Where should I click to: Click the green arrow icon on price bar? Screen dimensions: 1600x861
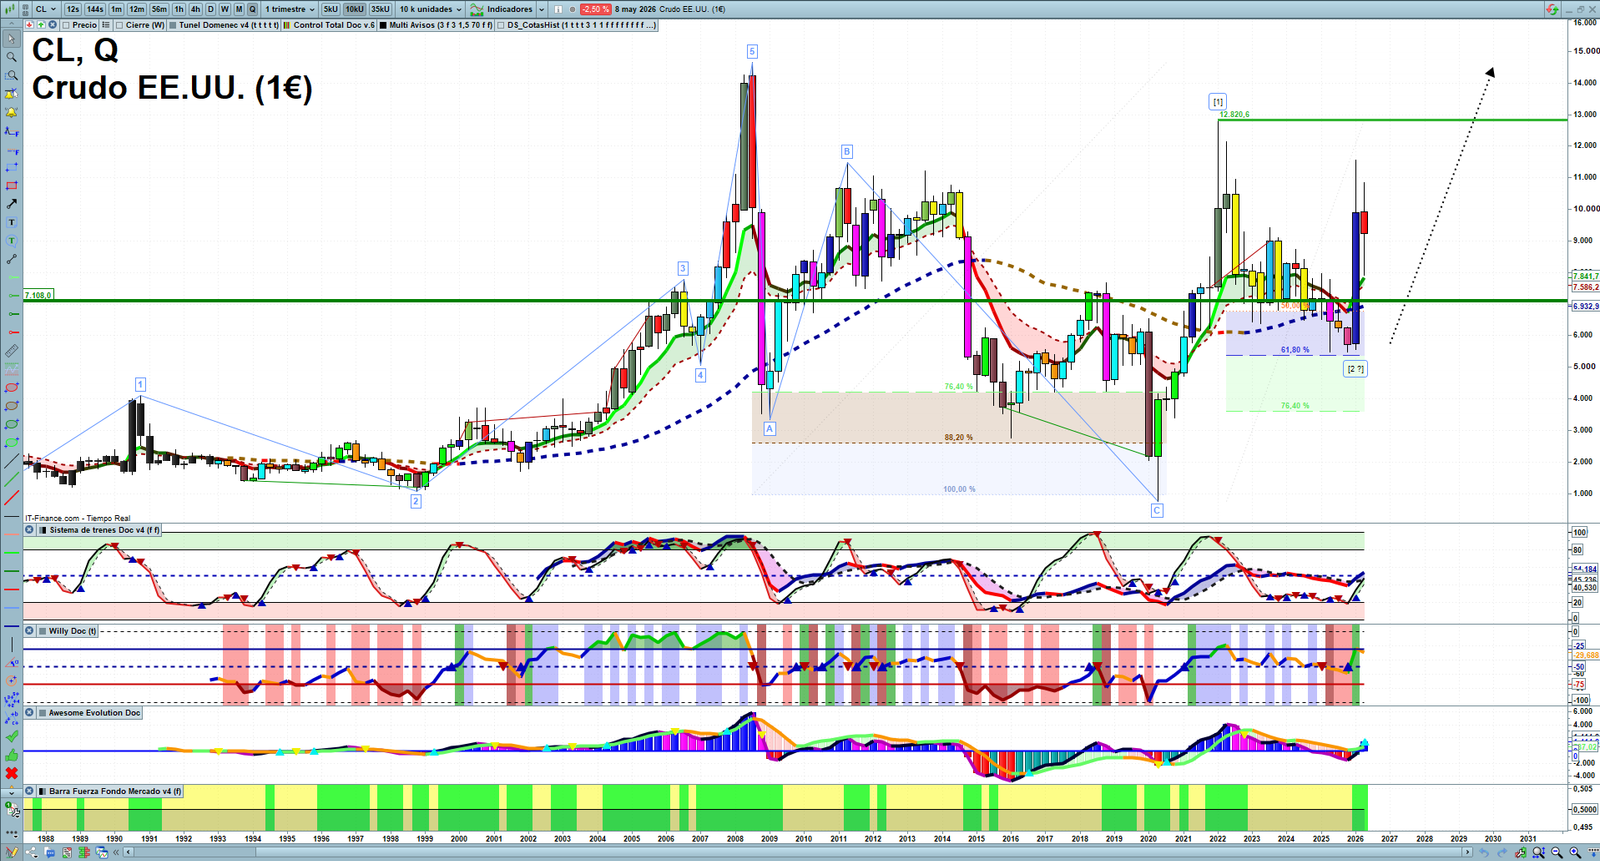tap(41, 25)
